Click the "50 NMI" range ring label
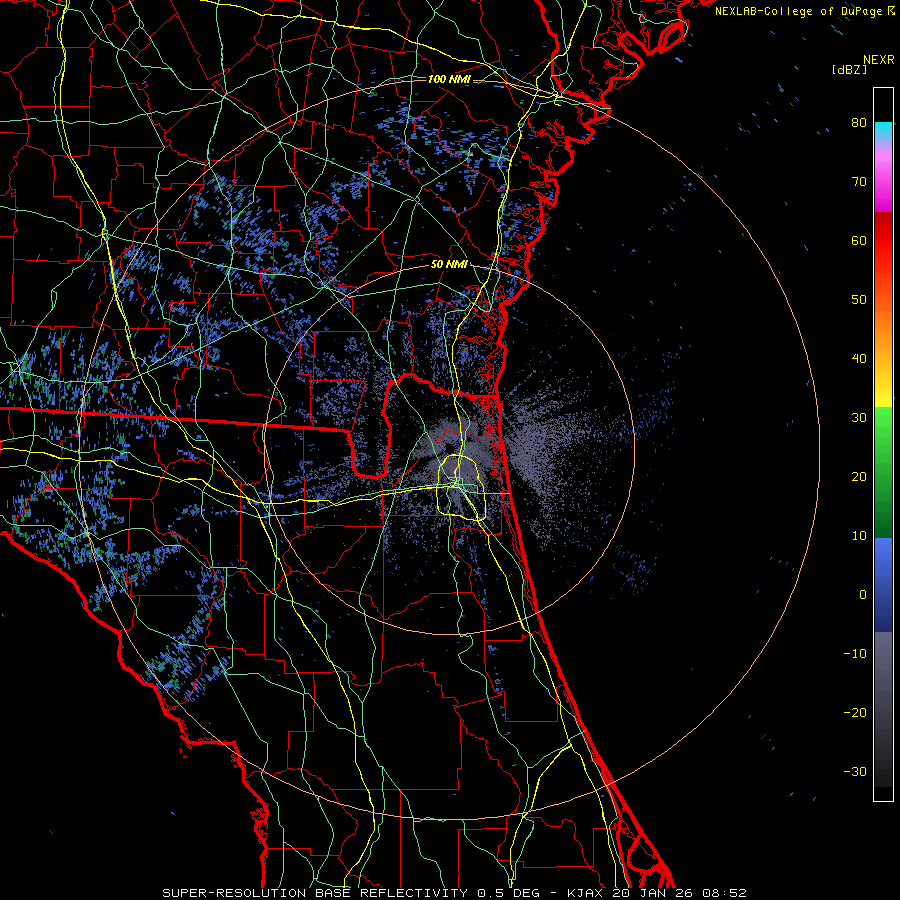This screenshot has width=900, height=900. pos(449,265)
